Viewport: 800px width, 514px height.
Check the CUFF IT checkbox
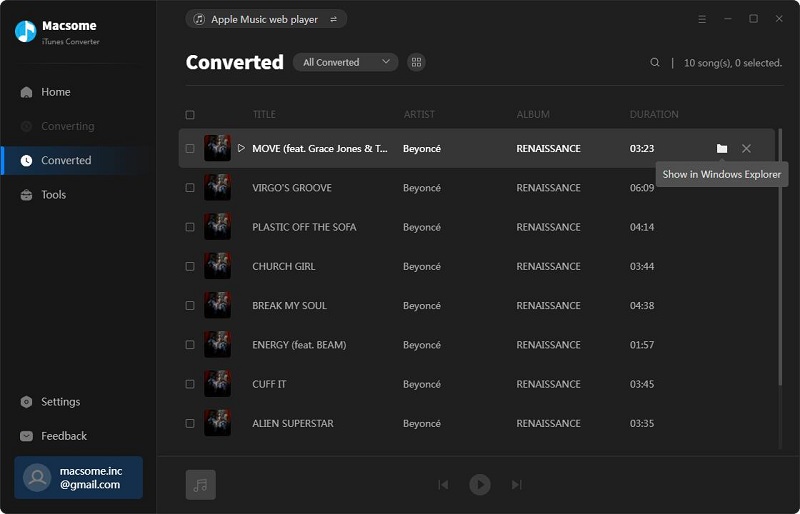tap(190, 384)
